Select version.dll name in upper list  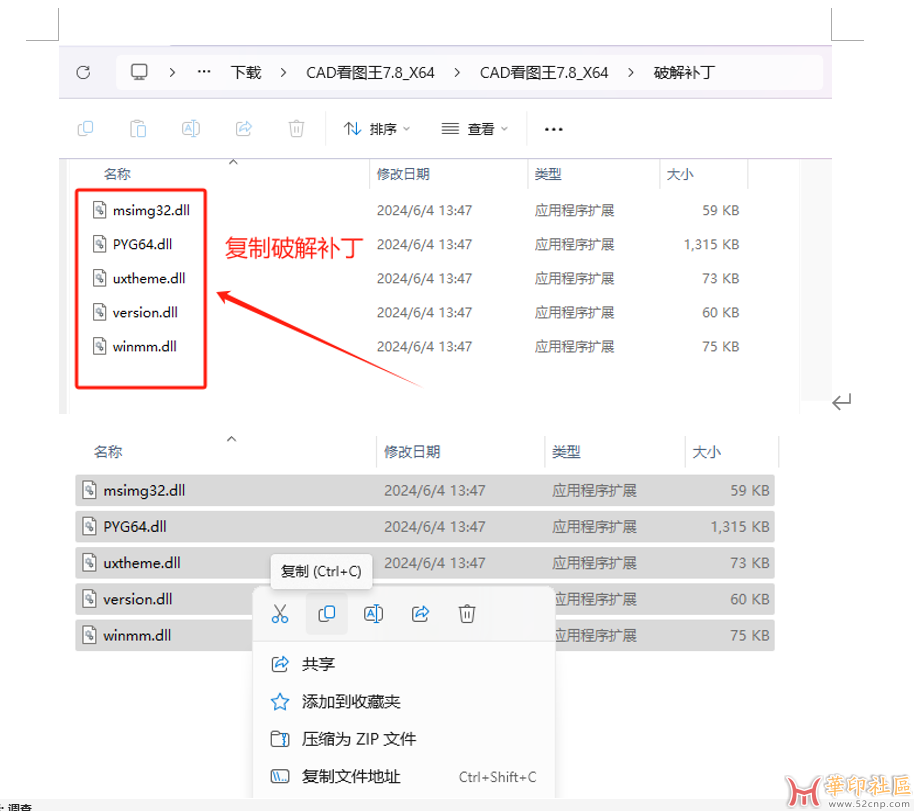(145, 313)
